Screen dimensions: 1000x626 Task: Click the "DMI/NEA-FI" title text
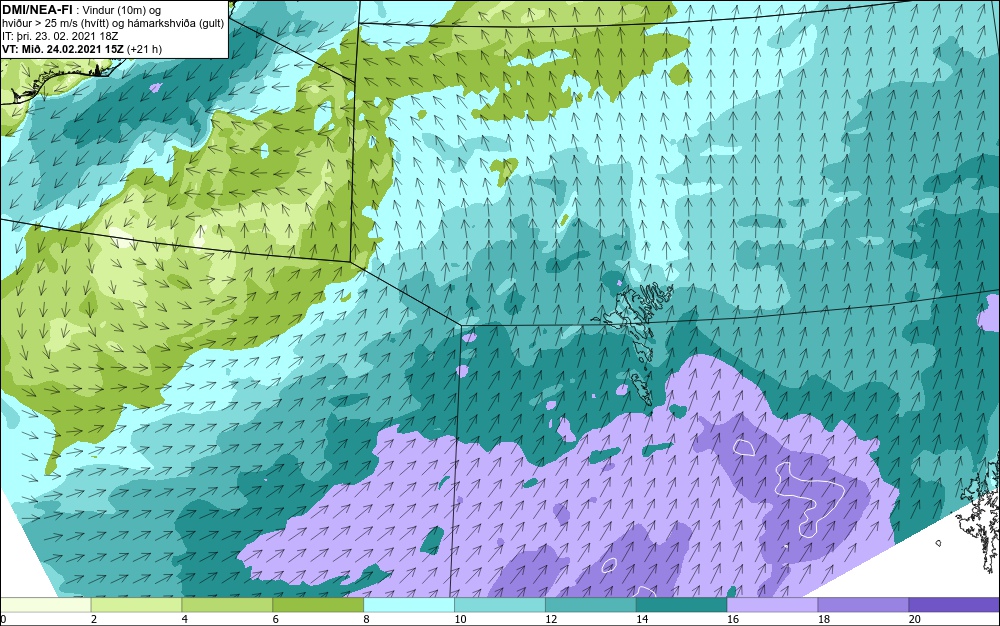pos(37,9)
